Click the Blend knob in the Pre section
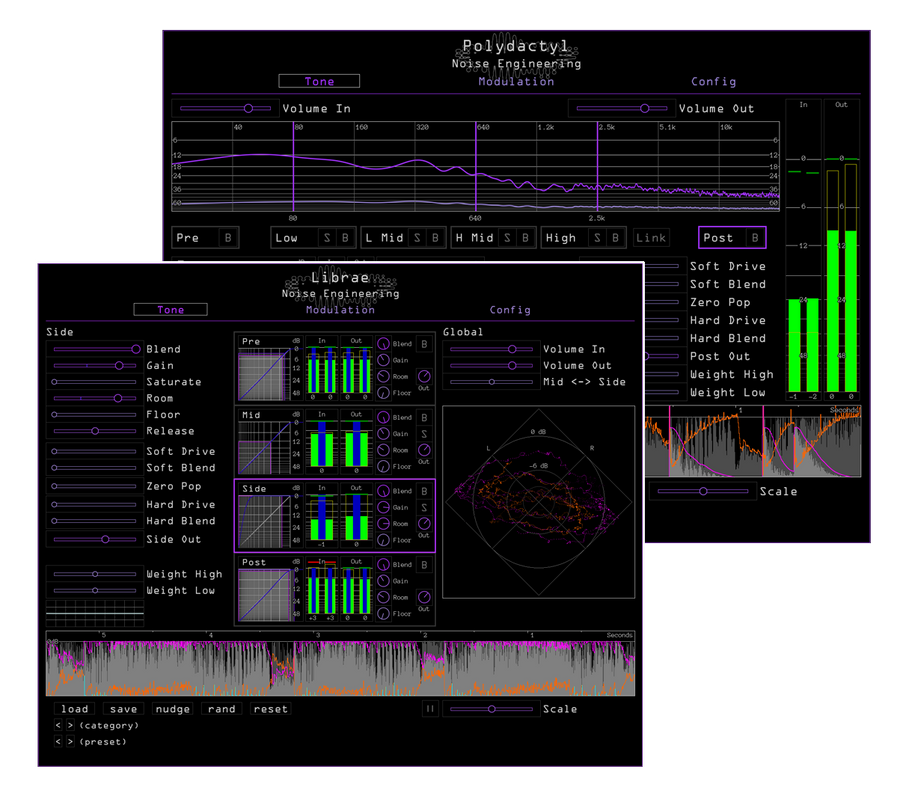The width and height of the screenshot is (900, 808). tap(383, 344)
